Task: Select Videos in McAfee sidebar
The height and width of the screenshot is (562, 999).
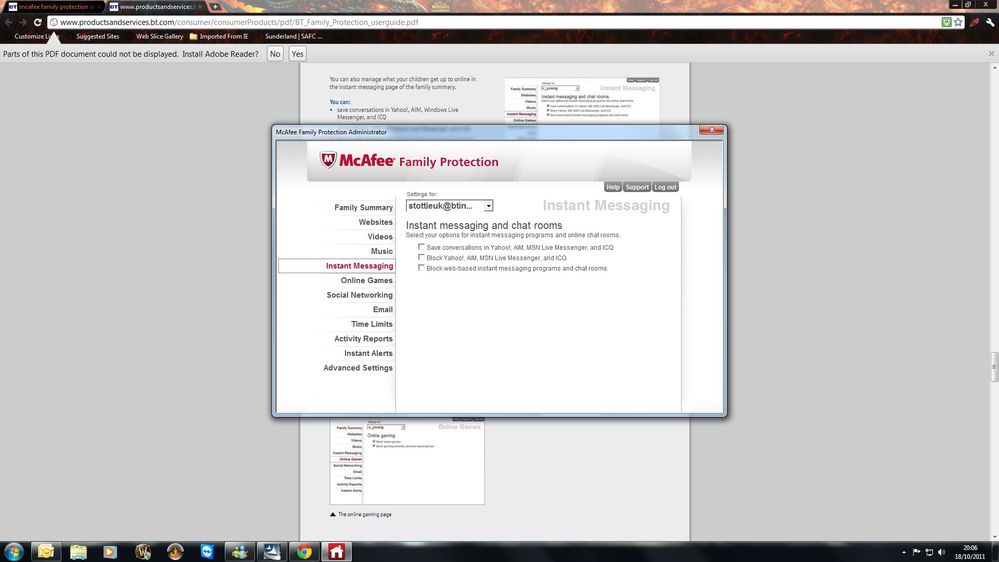Action: pos(380,236)
